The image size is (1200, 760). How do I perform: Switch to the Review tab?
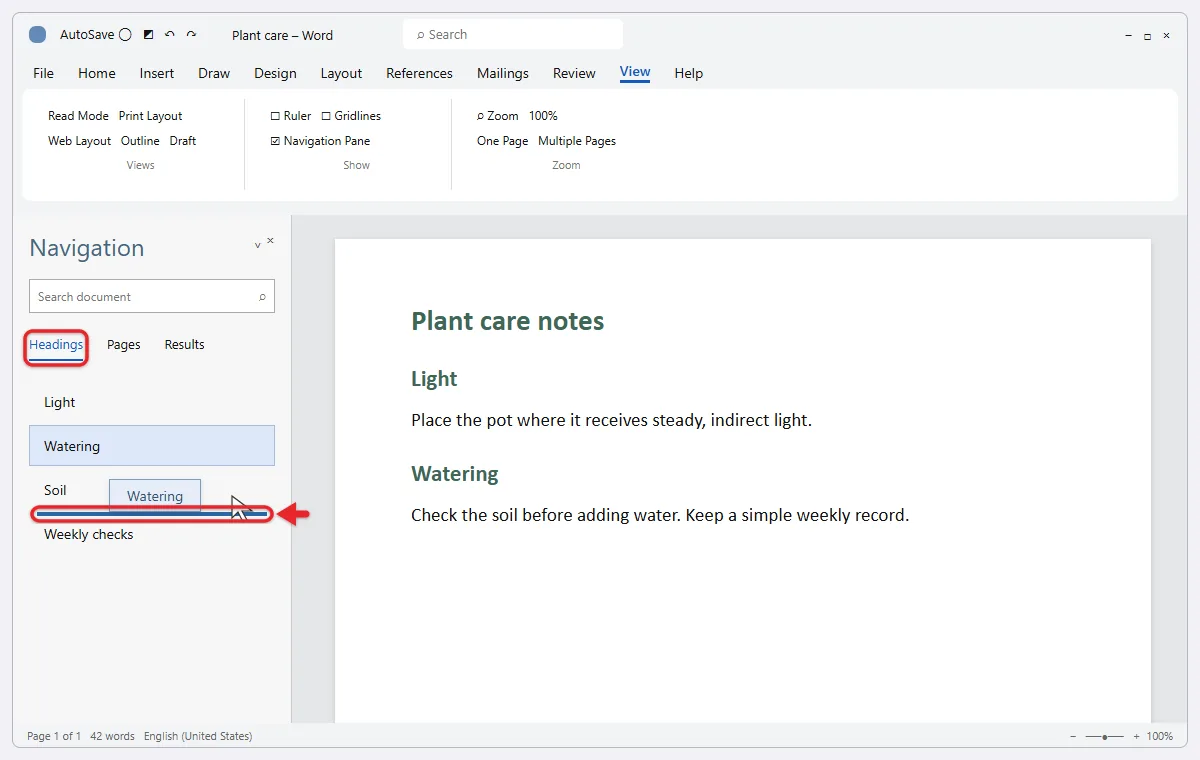[574, 73]
